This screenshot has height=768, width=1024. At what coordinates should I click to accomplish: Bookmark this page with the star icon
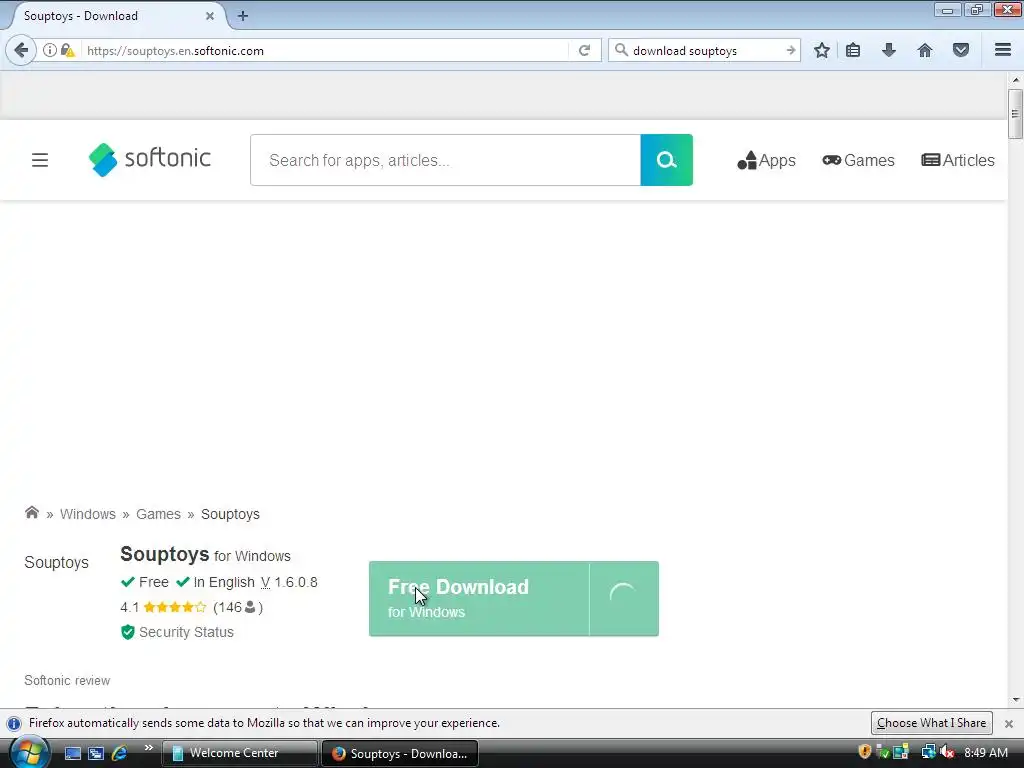click(822, 50)
